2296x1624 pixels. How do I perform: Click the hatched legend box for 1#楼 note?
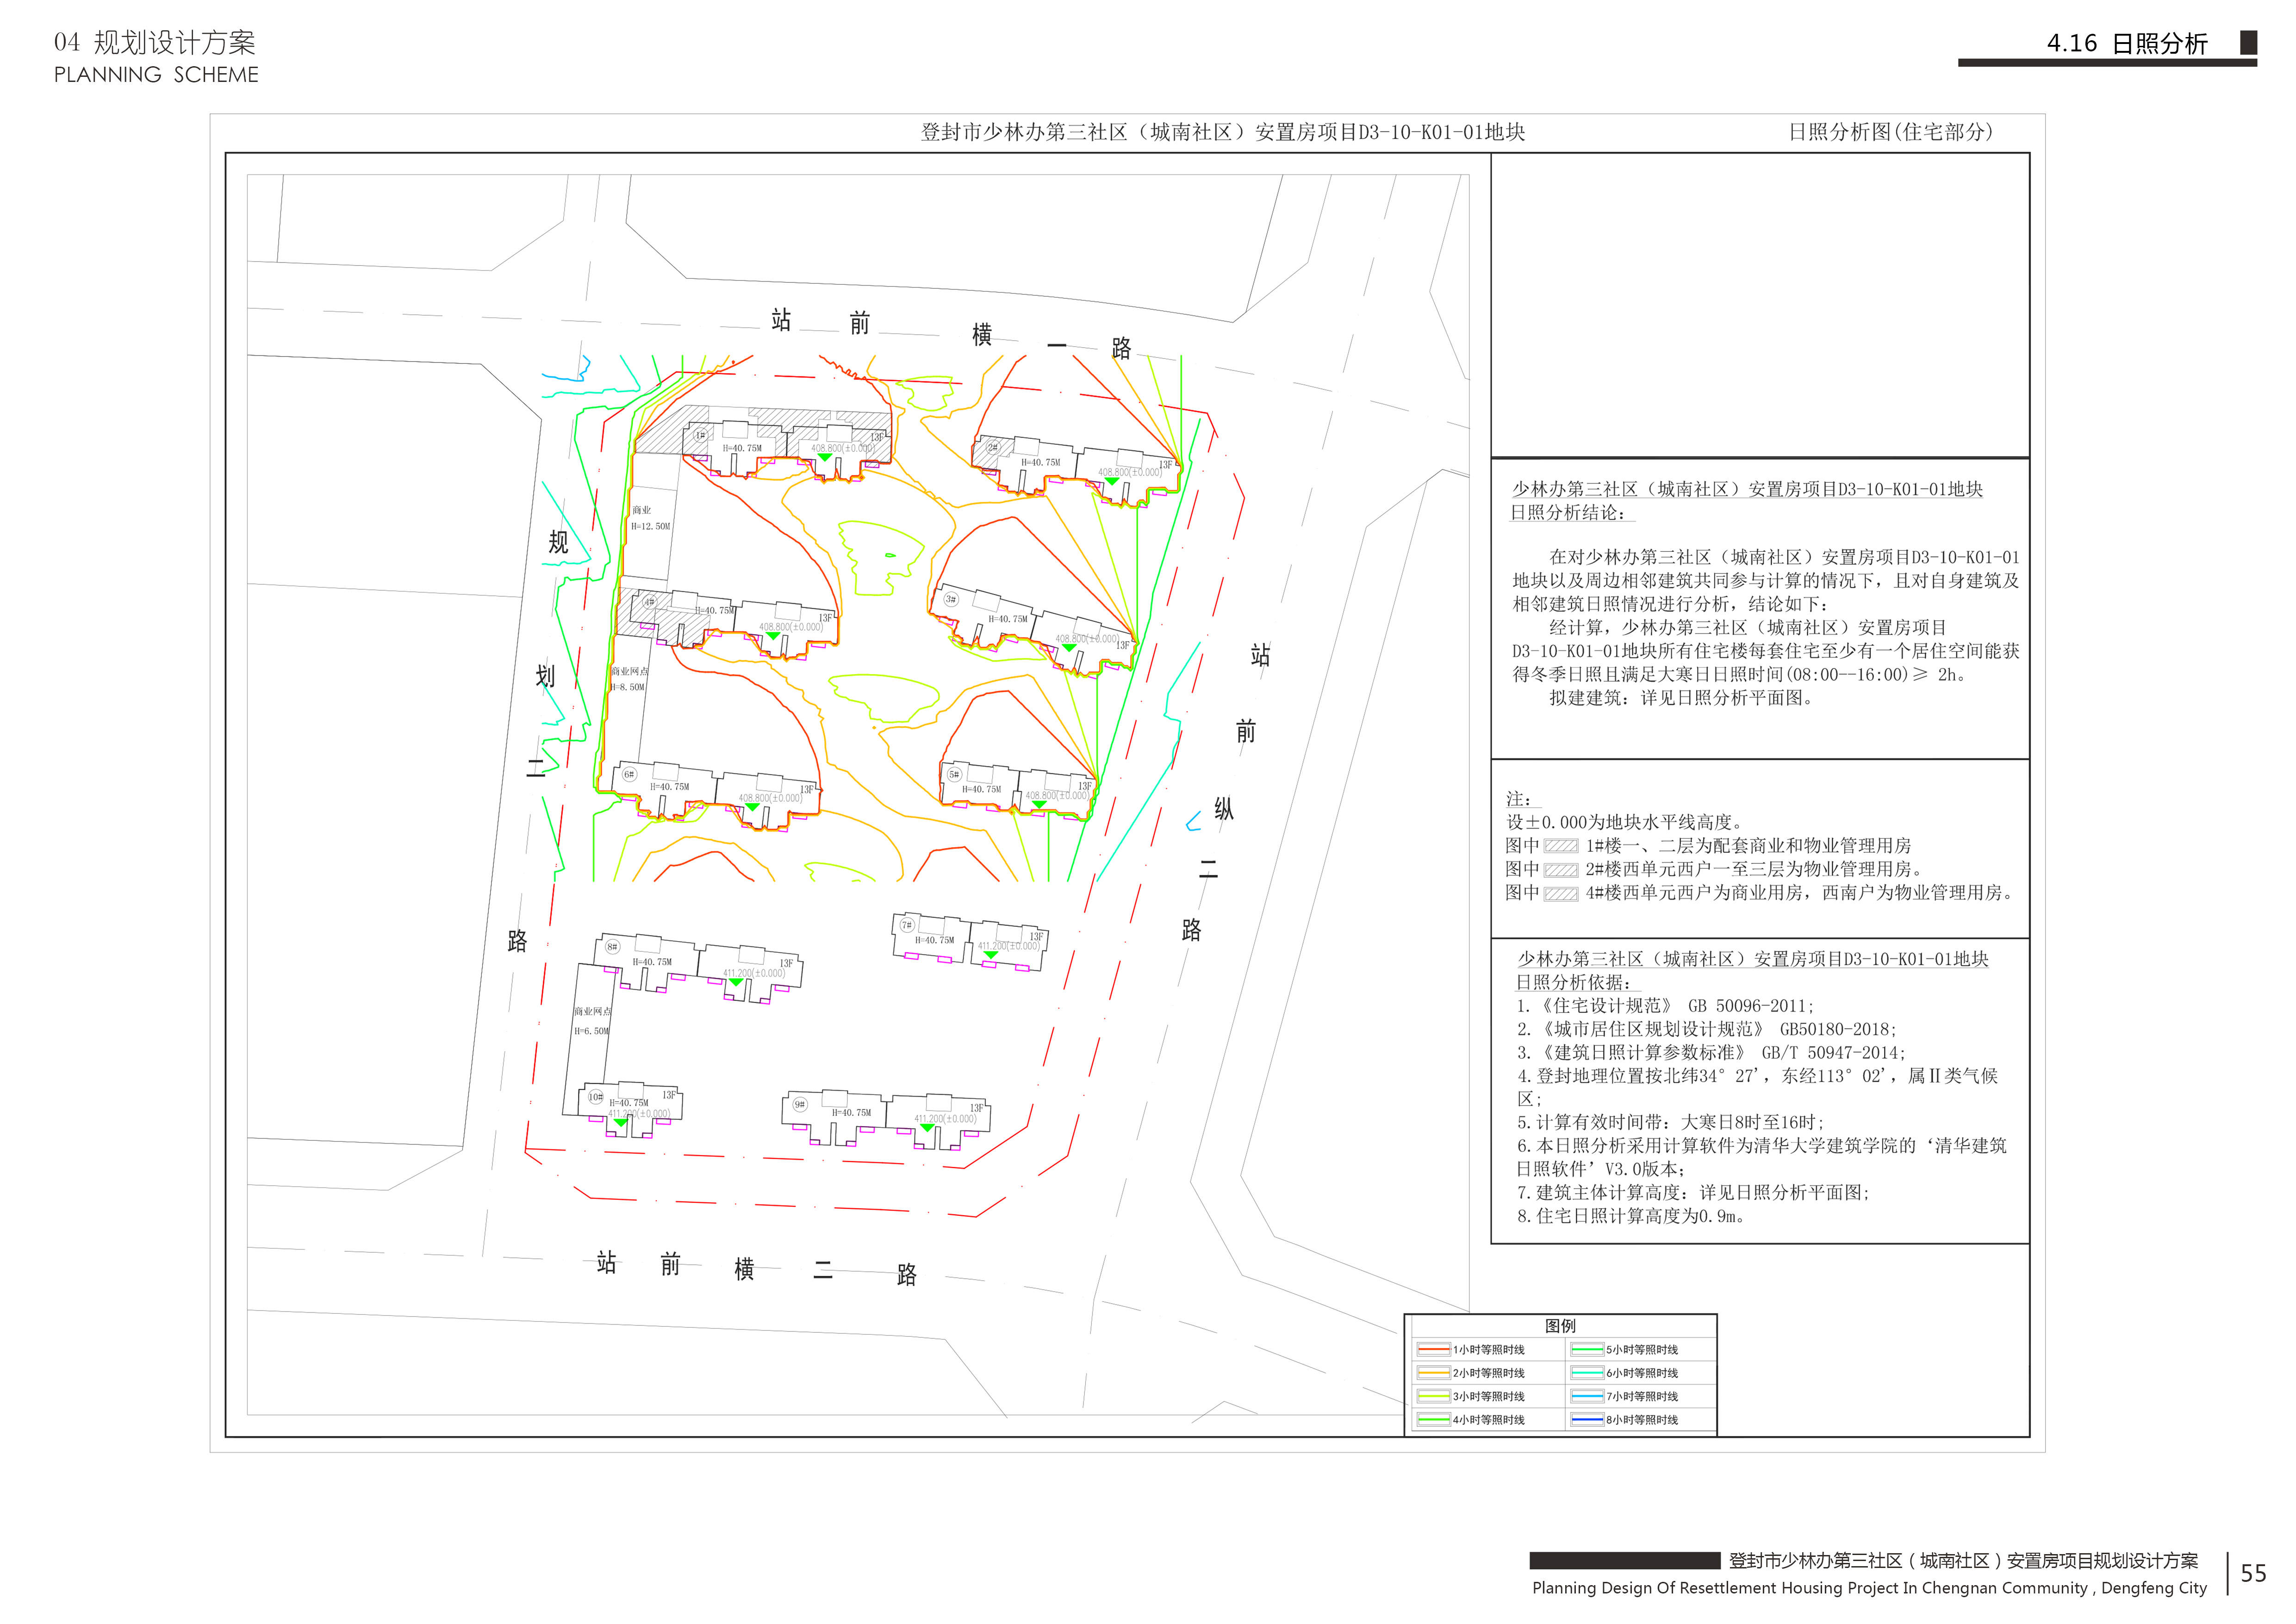[x=1560, y=846]
